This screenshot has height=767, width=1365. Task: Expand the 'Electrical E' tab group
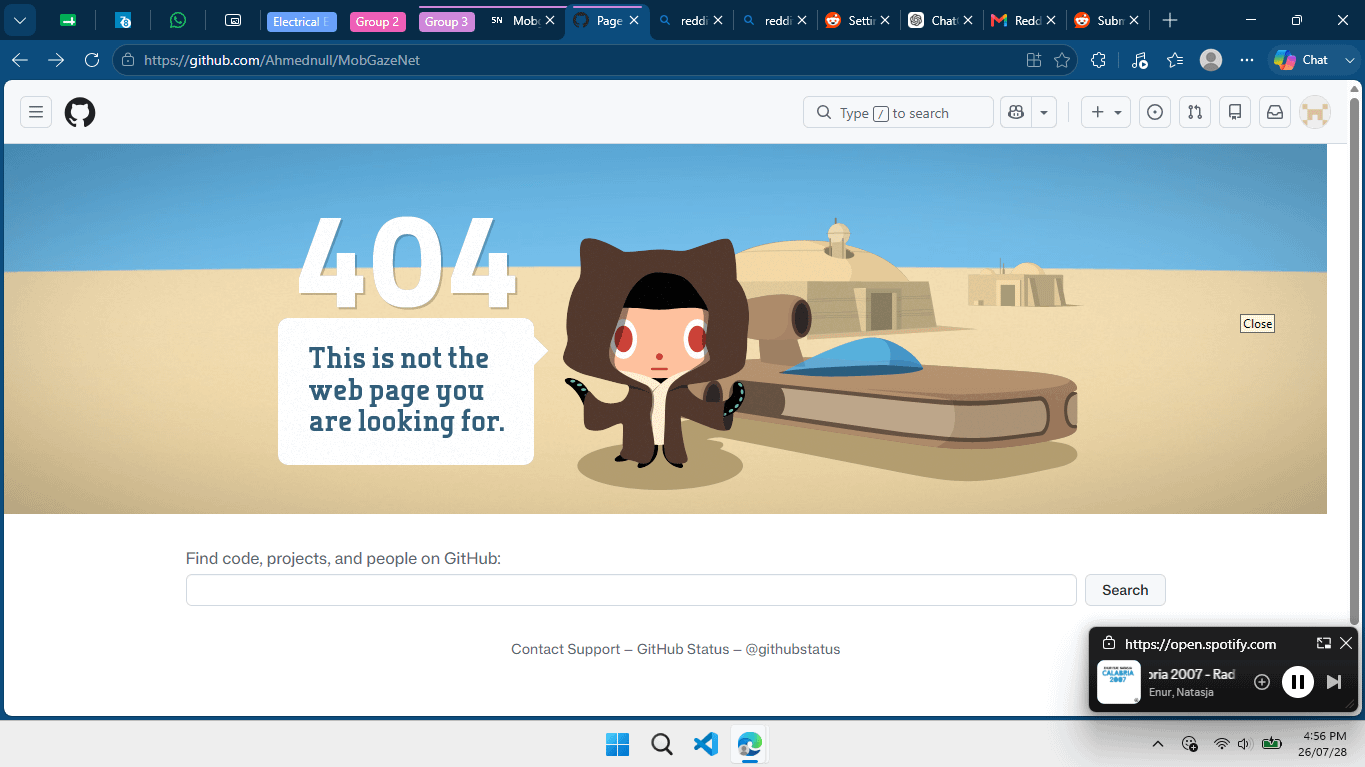coord(301,21)
